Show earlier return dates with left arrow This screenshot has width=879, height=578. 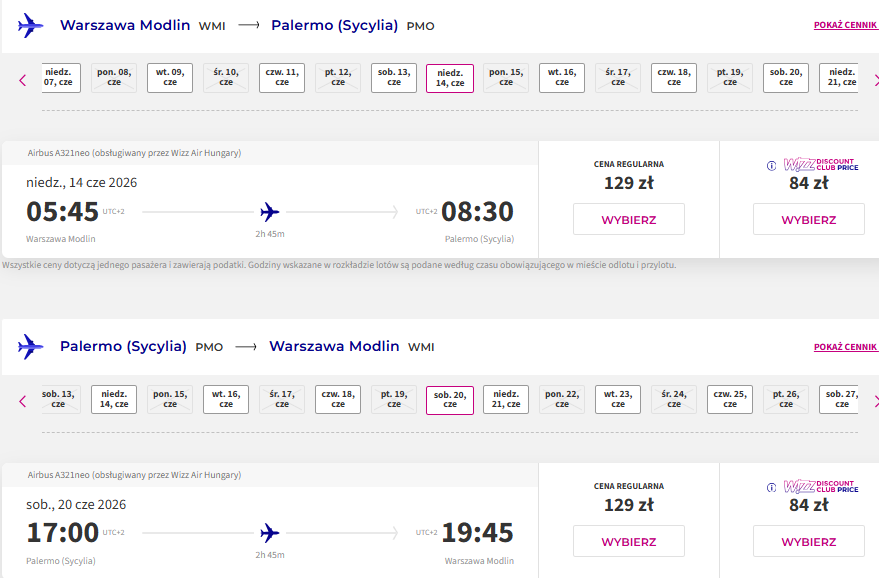tap(22, 401)
